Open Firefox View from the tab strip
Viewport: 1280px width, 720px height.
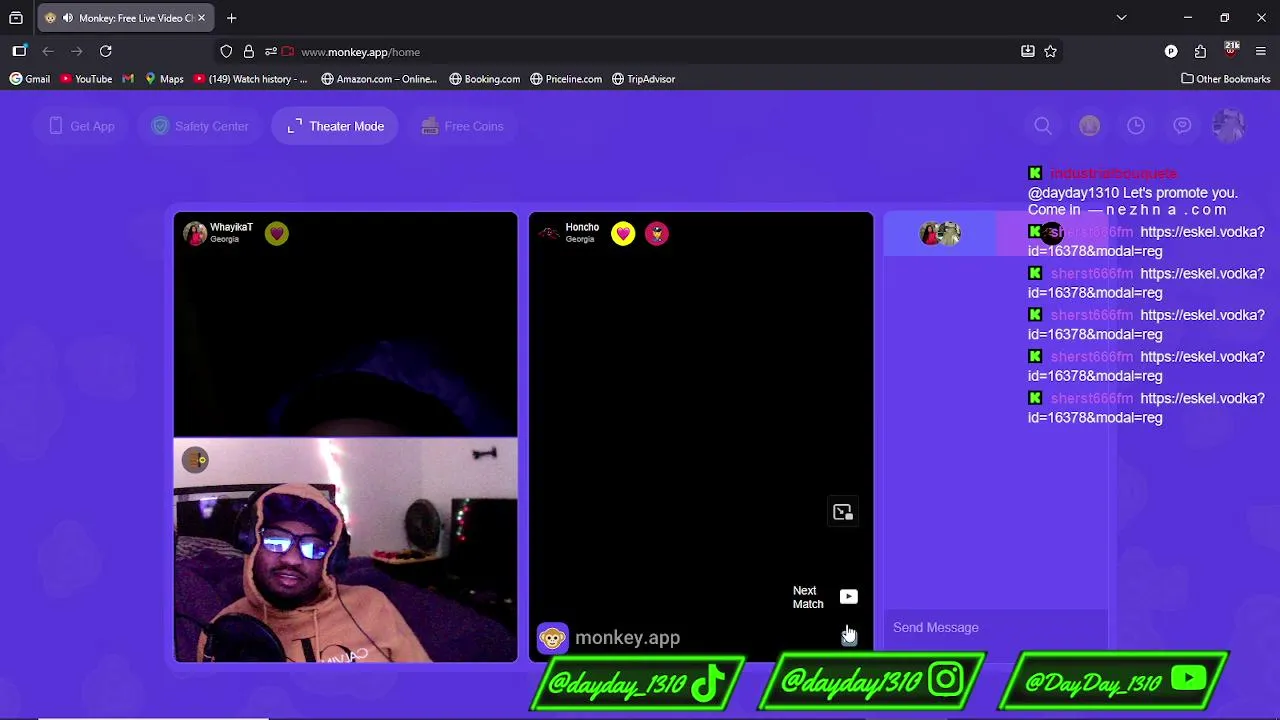(16, 18)
